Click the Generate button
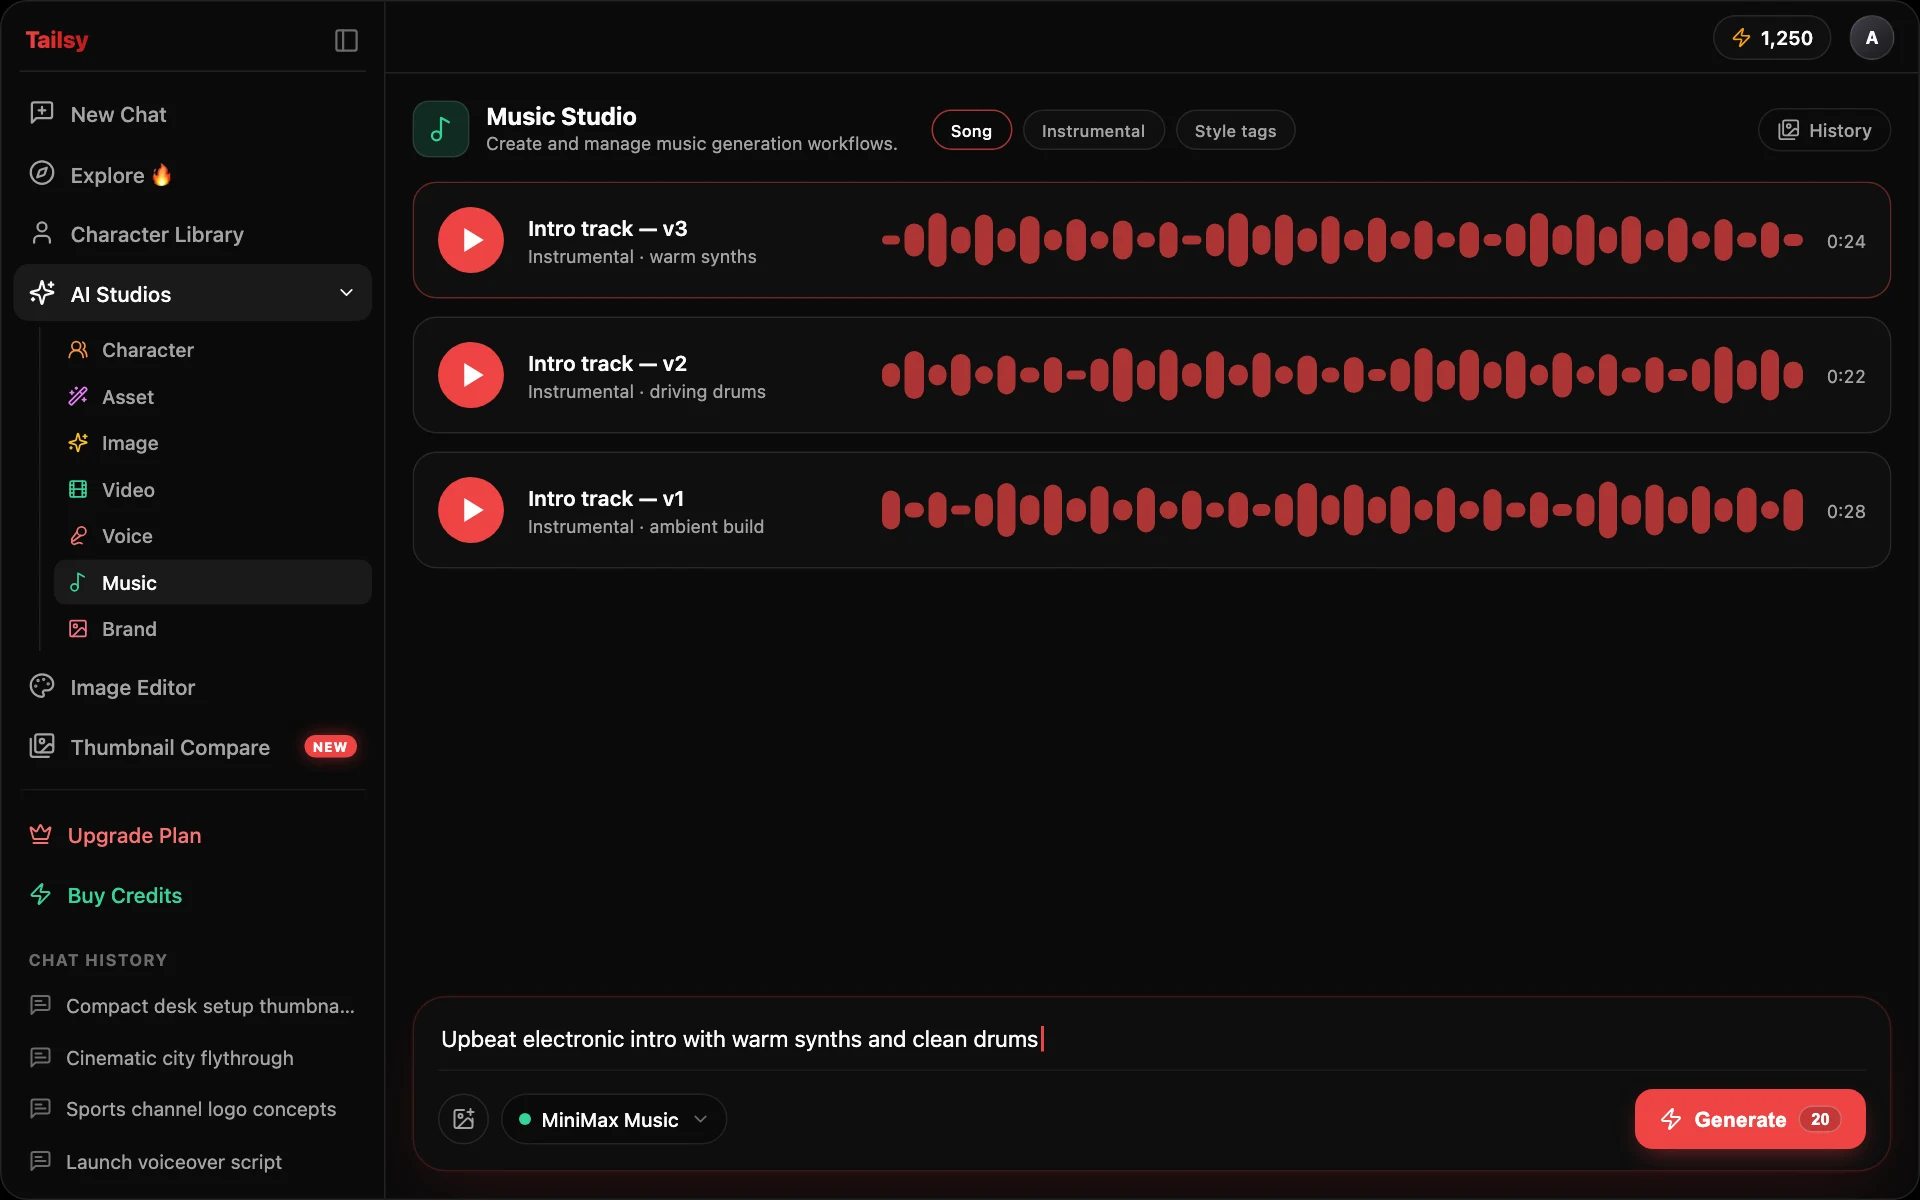Image resolution: width=1920 pixels, height=1200 pixels. (x=1750, y=1119)
